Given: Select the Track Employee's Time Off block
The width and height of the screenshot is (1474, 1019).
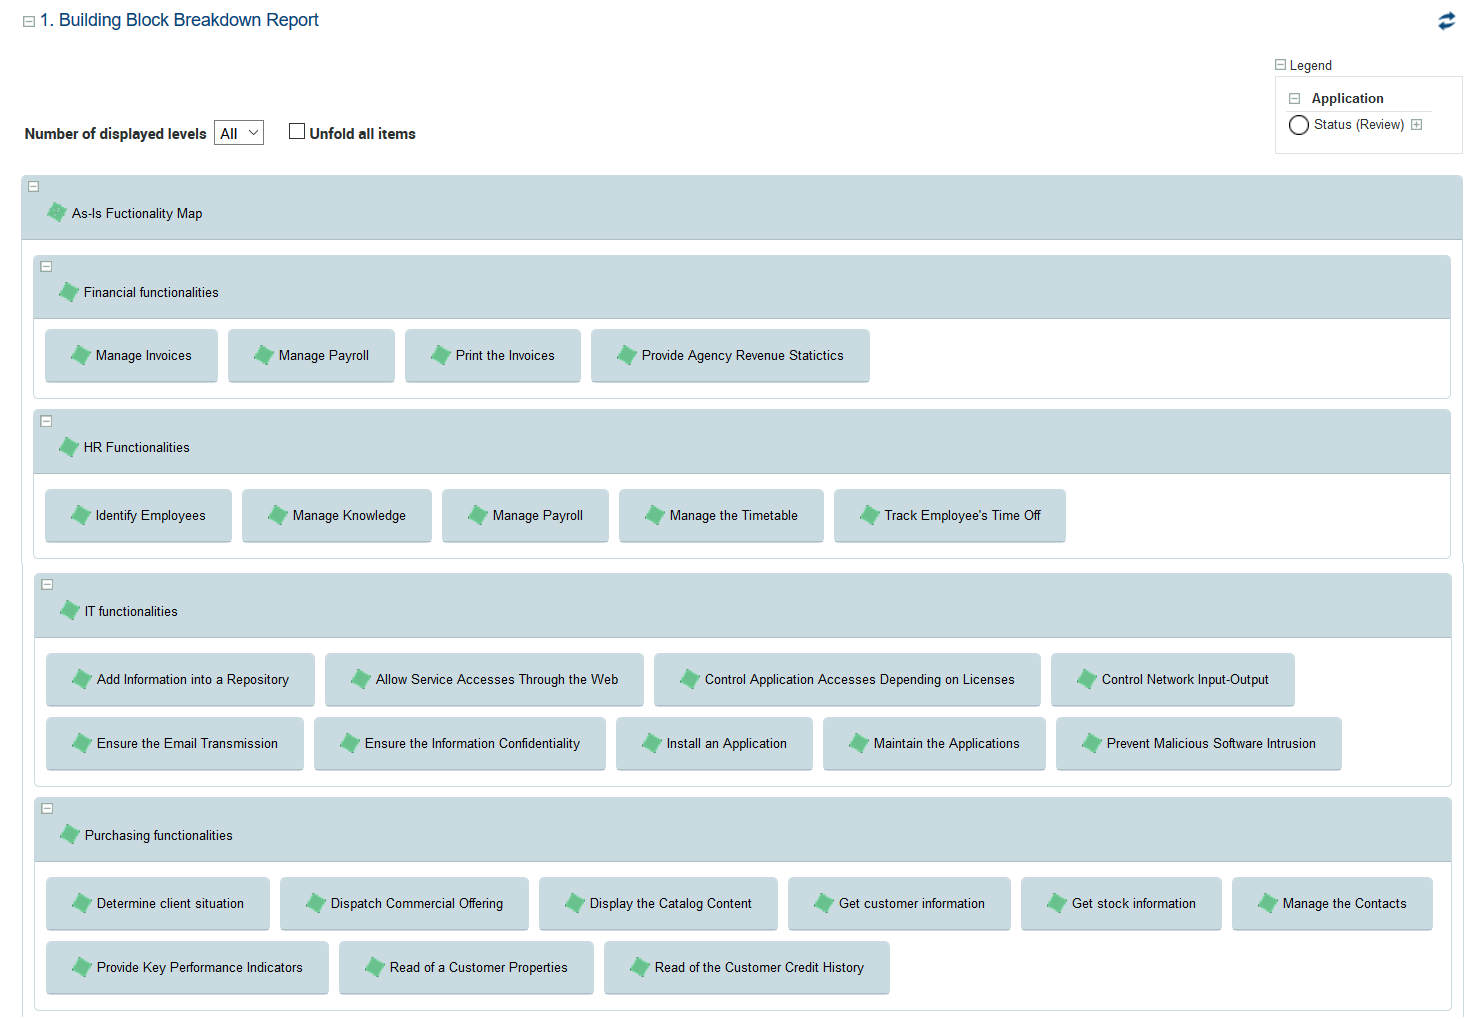Looking at the screenshot, I should click(961, 515).
